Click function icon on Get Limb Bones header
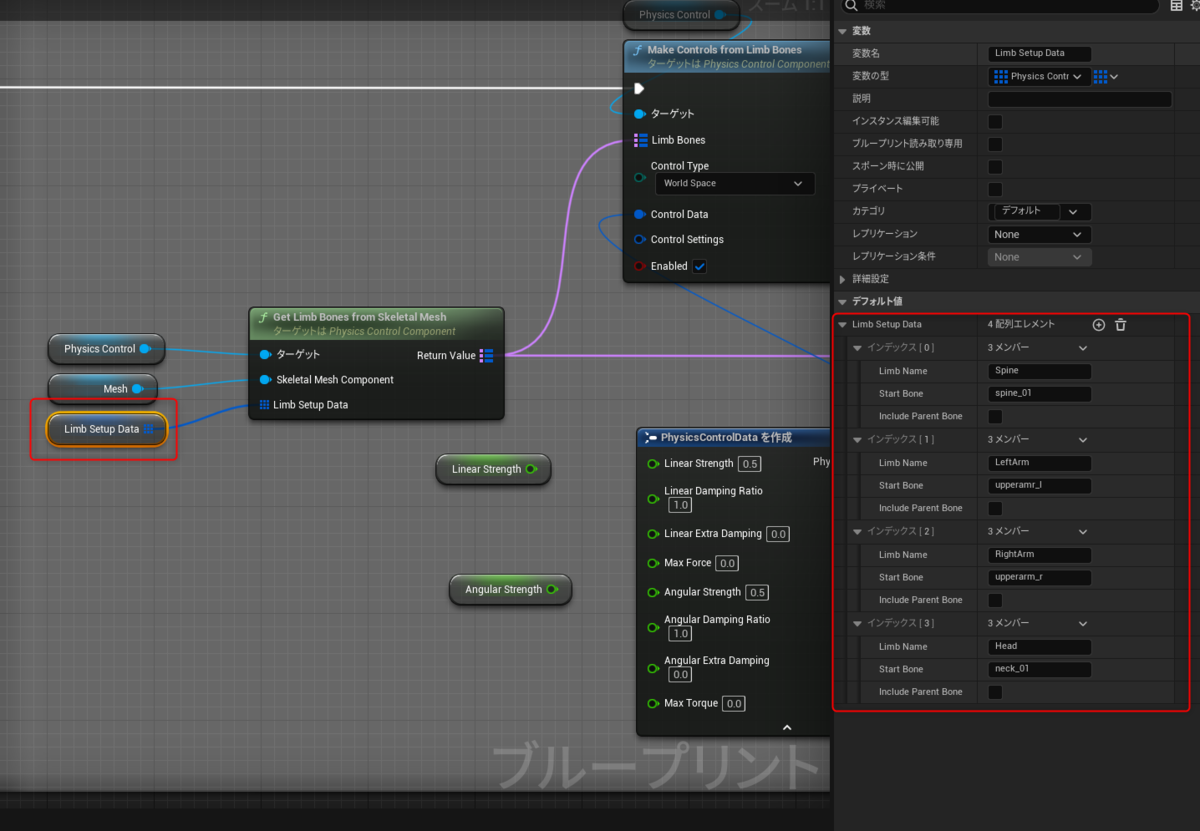 tap(263, 318)
